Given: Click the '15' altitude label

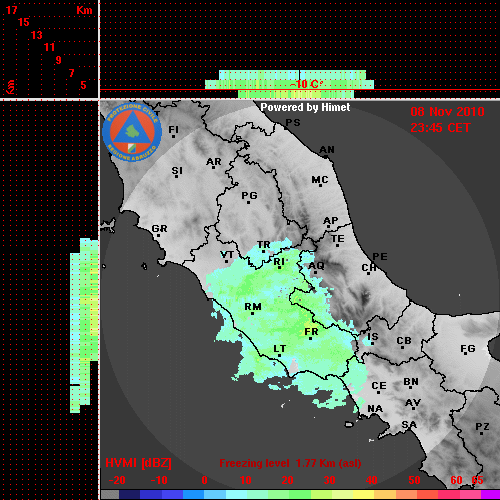Looking at the screenshot, I should click(x=24, y=22).
